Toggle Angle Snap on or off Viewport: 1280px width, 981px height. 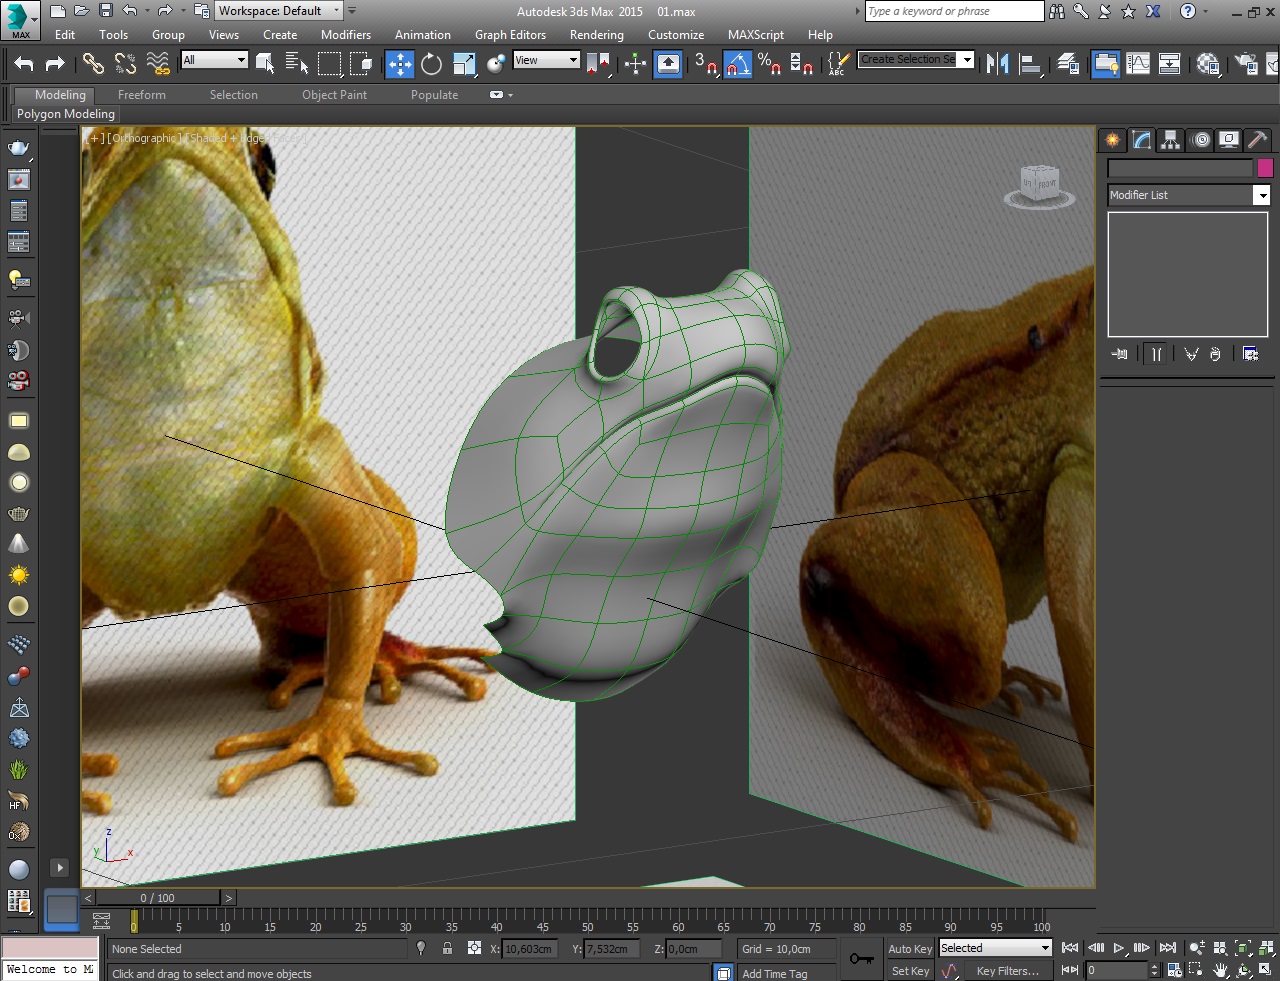tap(737, 64)
